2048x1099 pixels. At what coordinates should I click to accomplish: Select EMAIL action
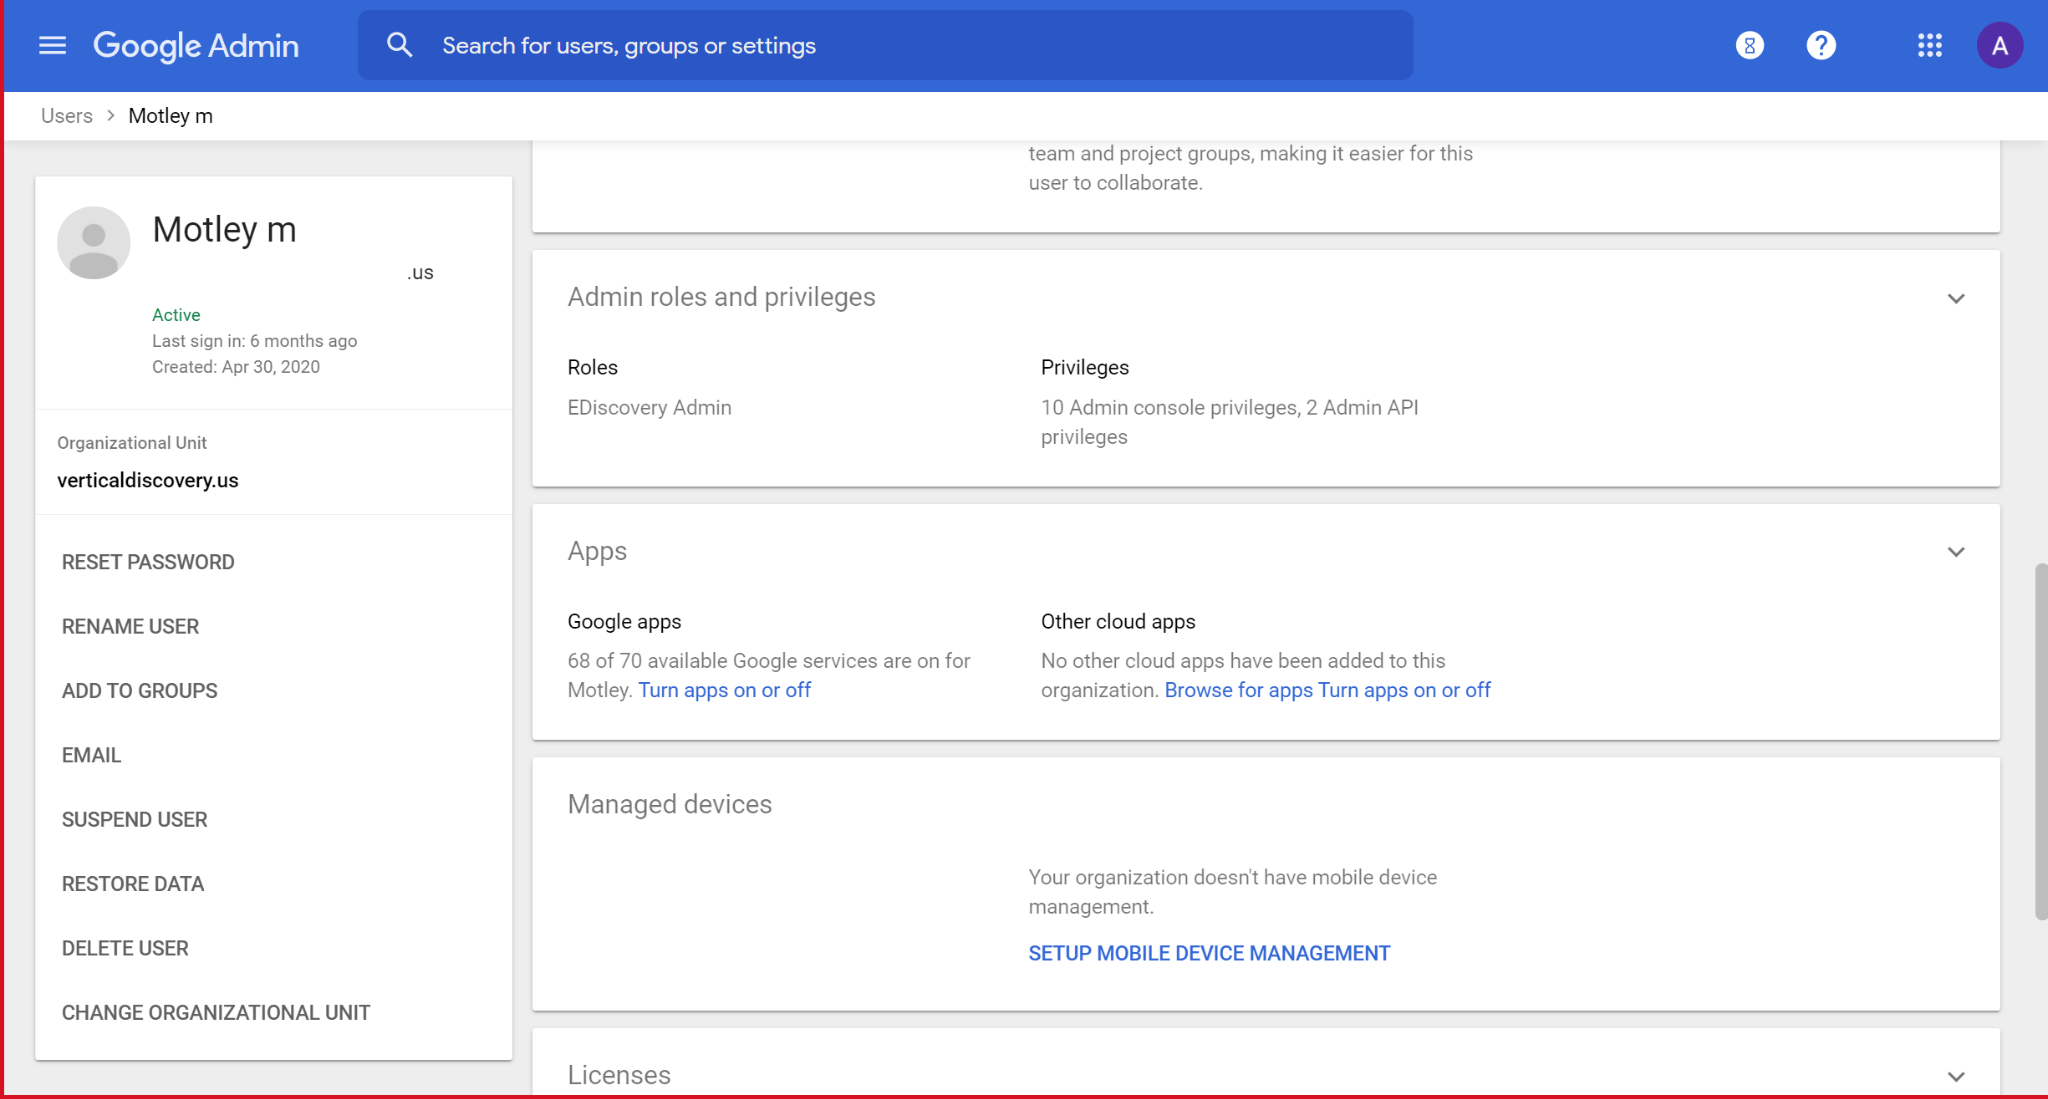click(91, 755)
